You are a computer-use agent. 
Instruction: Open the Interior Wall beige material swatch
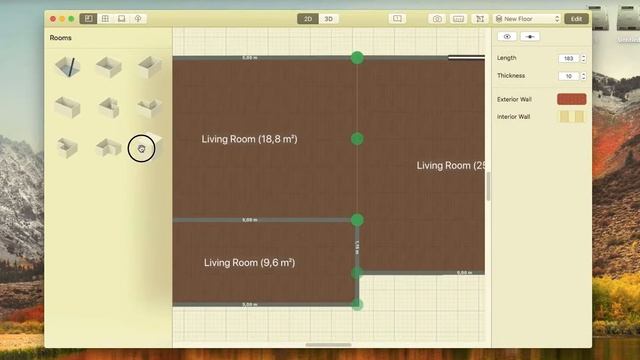click(x=571, y=117)
